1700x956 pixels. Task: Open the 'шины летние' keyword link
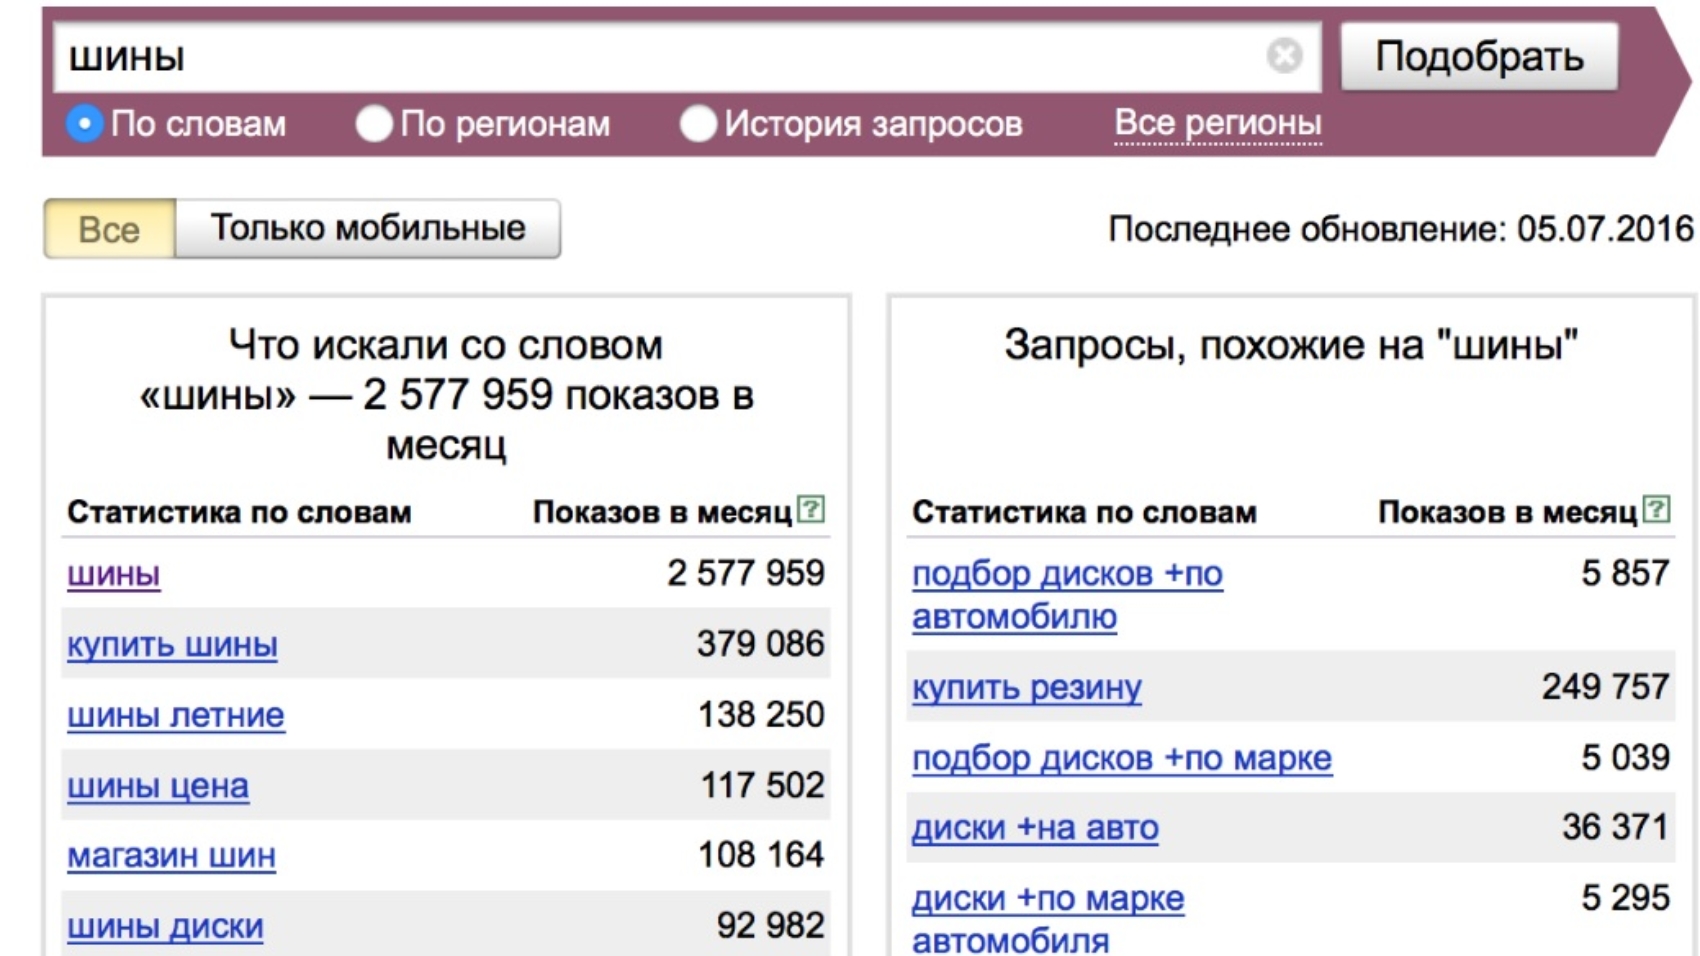pos(176,715)
